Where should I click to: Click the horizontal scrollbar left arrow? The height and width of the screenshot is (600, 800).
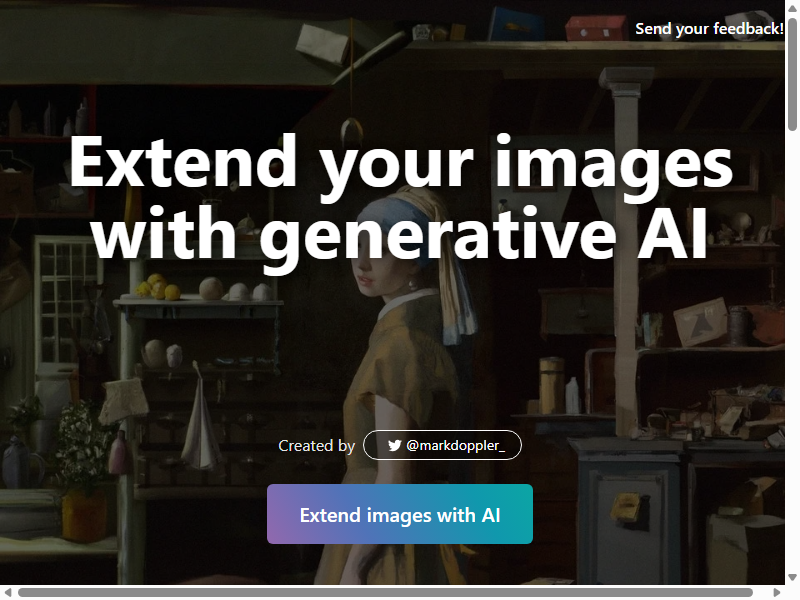click(x=7, y=592)
